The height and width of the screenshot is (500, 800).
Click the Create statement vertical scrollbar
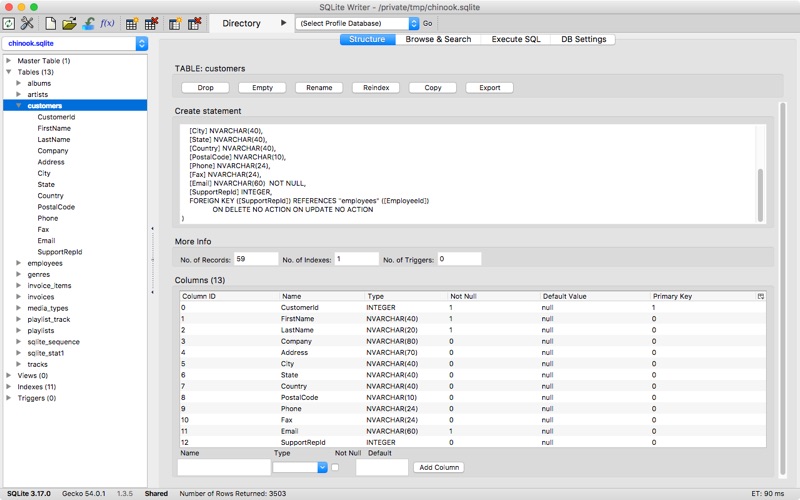[x=760, y=195]
